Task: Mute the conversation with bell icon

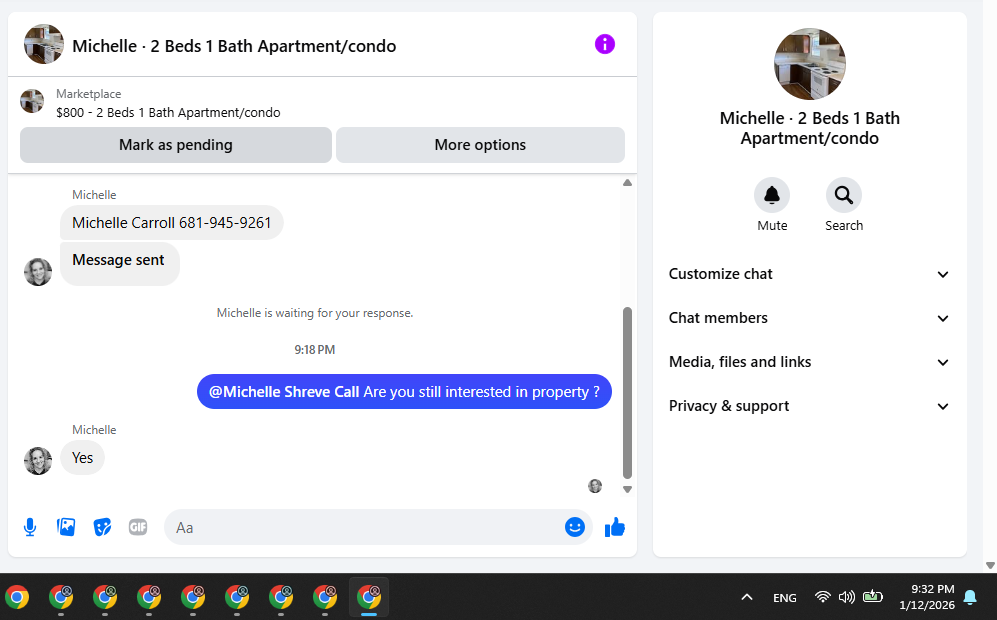Action: pos(772,195)
